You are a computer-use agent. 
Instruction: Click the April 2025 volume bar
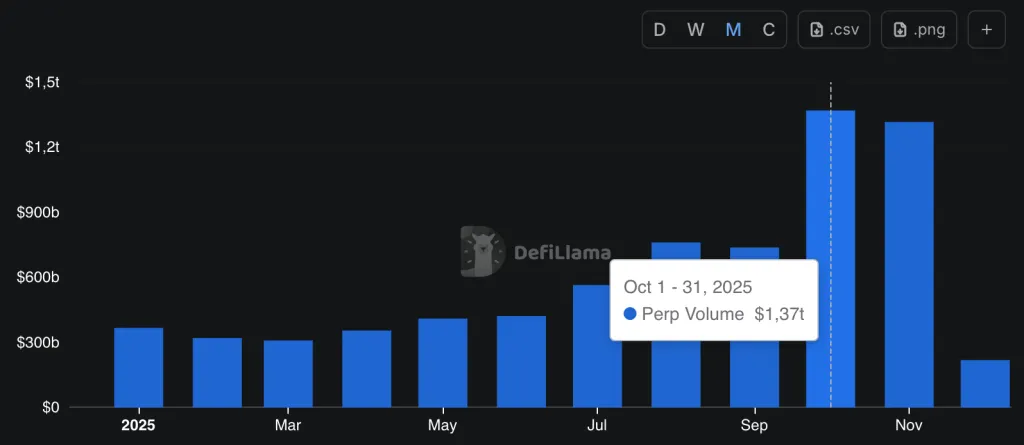(367, 369)
